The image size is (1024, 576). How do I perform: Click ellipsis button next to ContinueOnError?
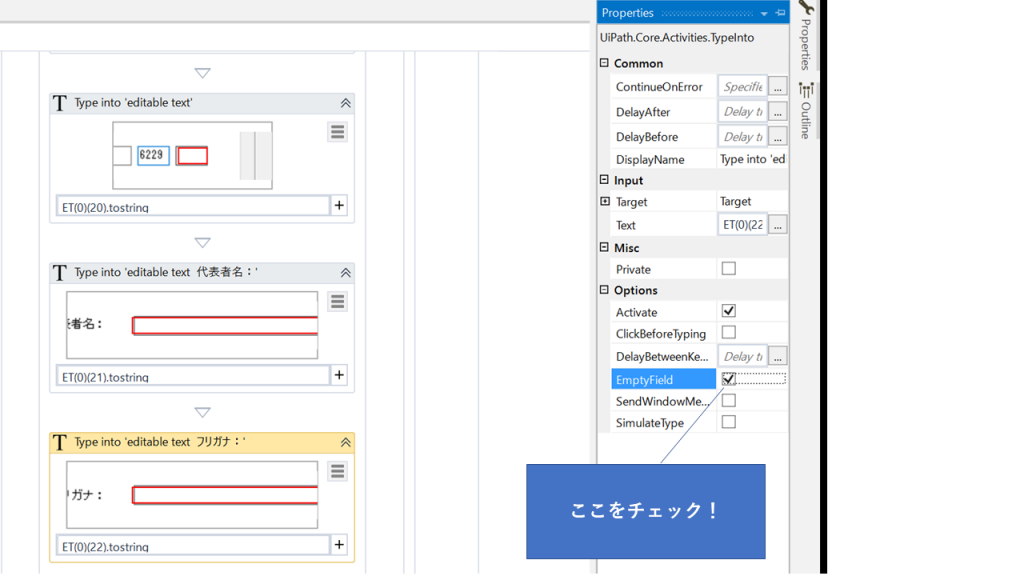(777, 87)
